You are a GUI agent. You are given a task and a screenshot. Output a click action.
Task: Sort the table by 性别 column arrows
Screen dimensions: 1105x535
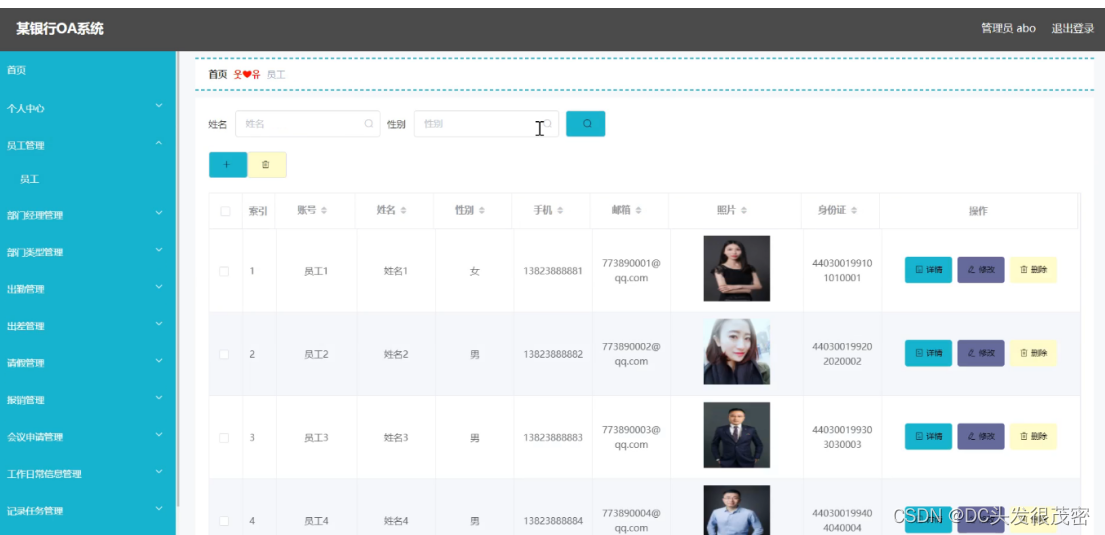pos(481,211)
